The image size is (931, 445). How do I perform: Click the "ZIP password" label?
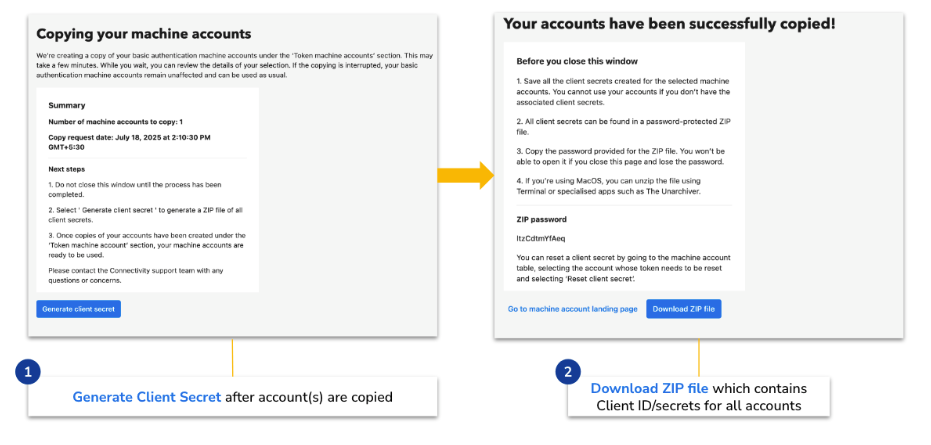pyautogui.click(x=541, y=219)
